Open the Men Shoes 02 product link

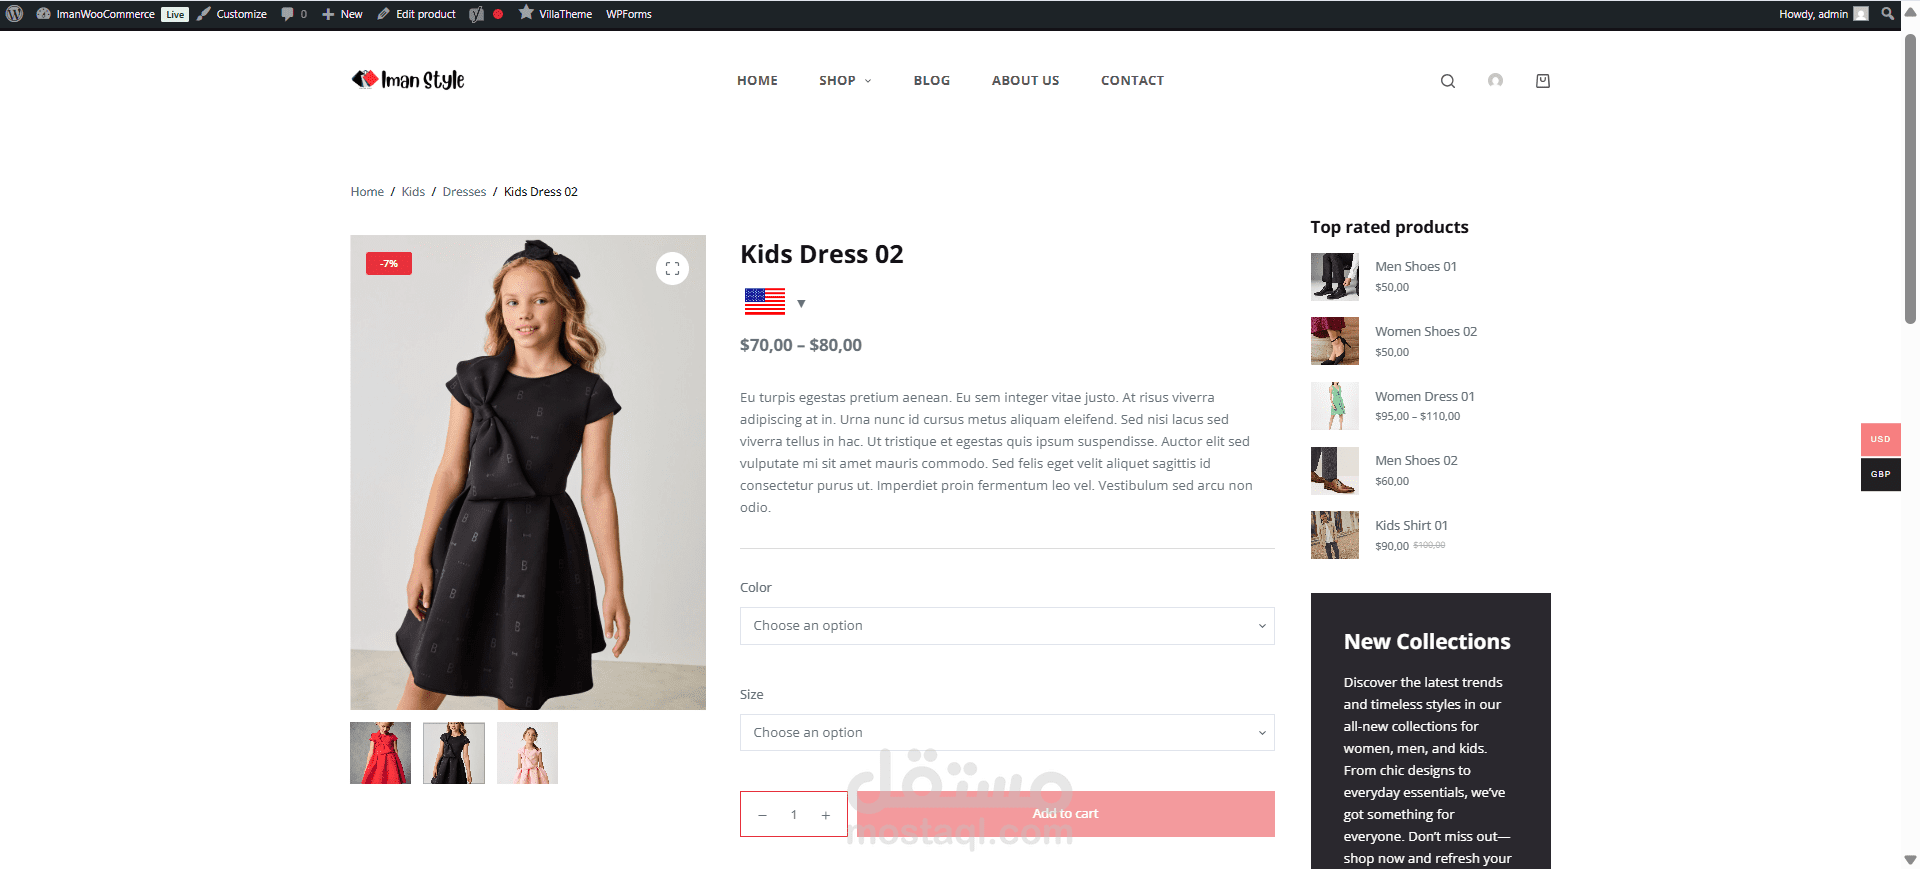point(1416,461)
